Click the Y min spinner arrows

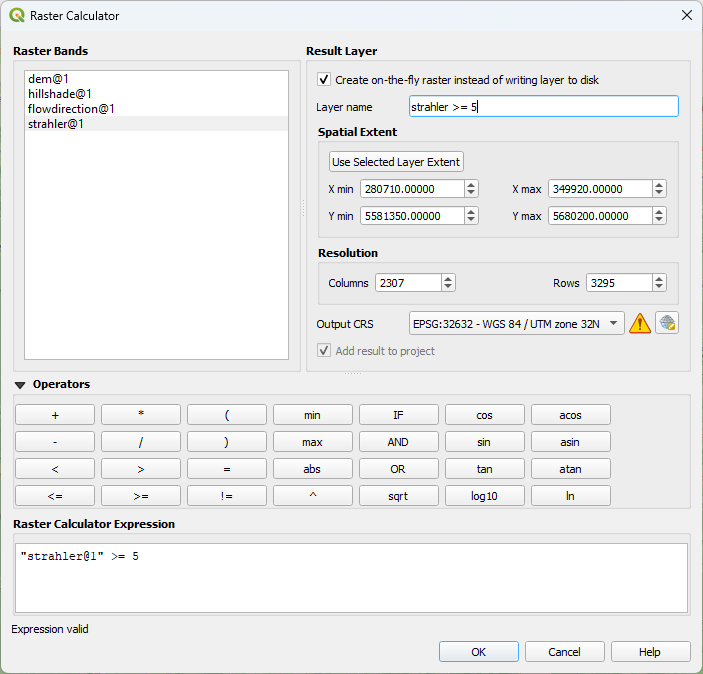pos(471,216)
